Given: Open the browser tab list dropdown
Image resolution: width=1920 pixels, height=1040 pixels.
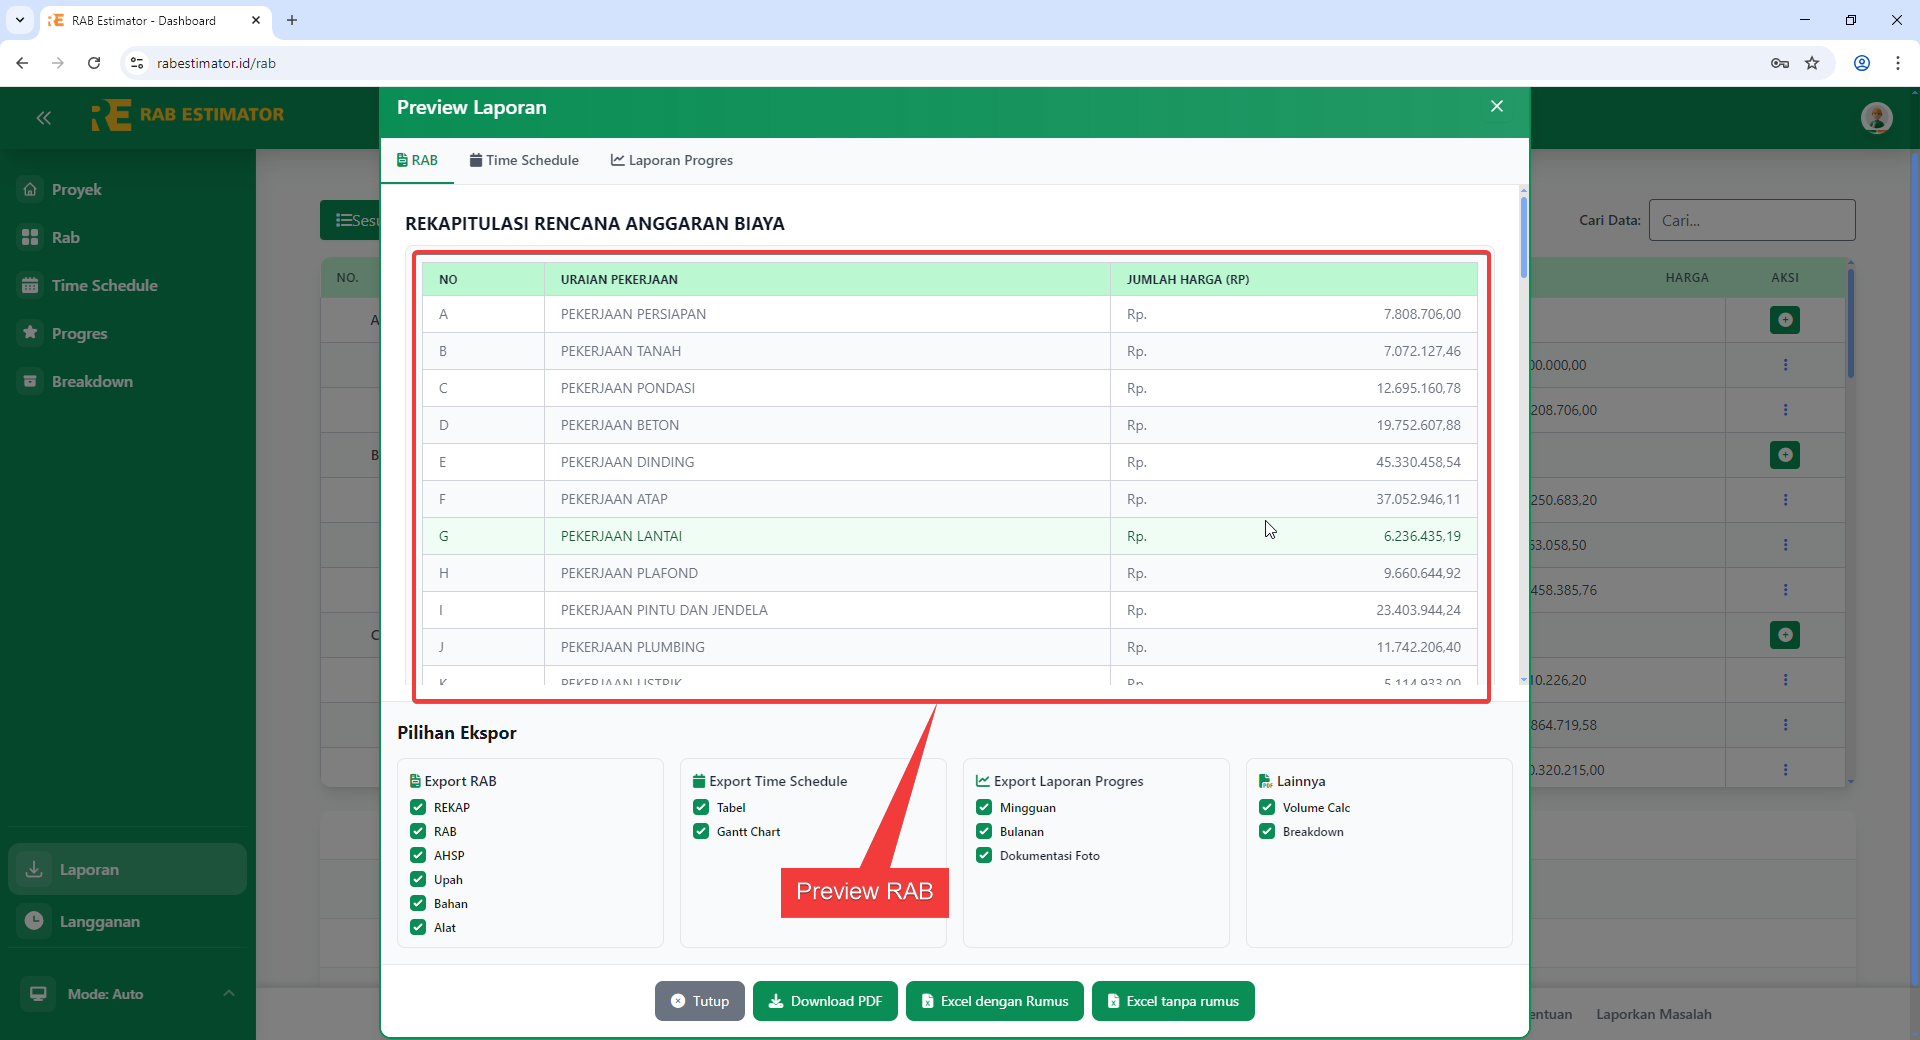Looking at the screenshot, I should tap(20, 20).
